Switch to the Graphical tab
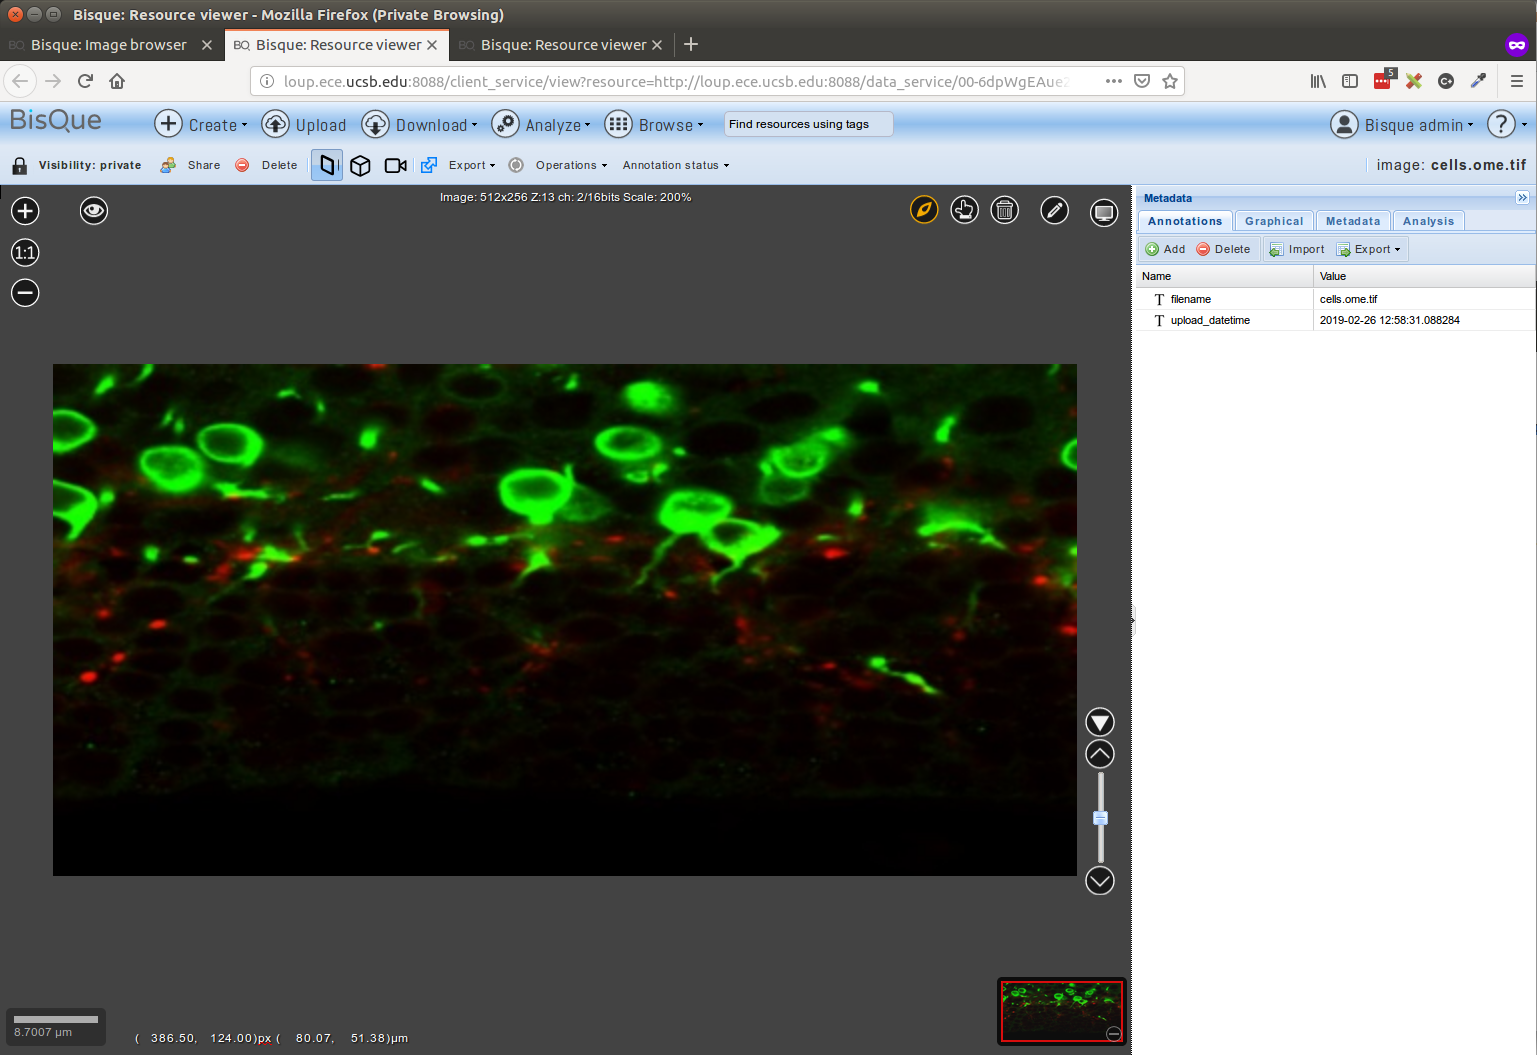The width and height of the screenshot is (1537, 1055). point(1273,221)
